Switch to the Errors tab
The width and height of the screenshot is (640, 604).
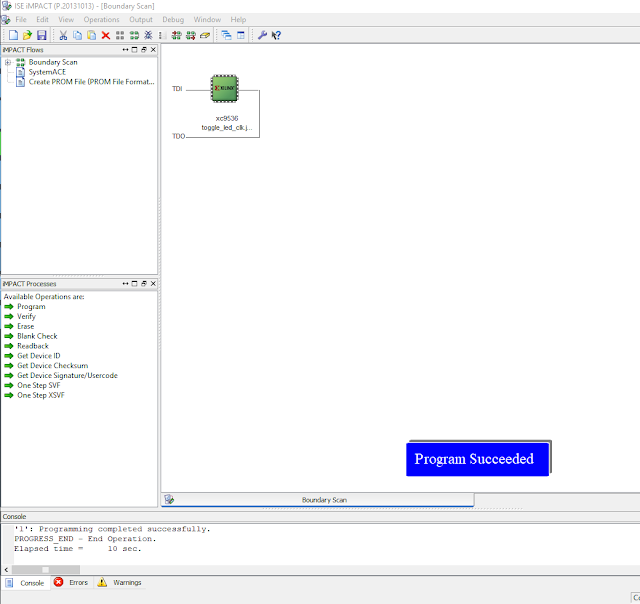point(72,582)
